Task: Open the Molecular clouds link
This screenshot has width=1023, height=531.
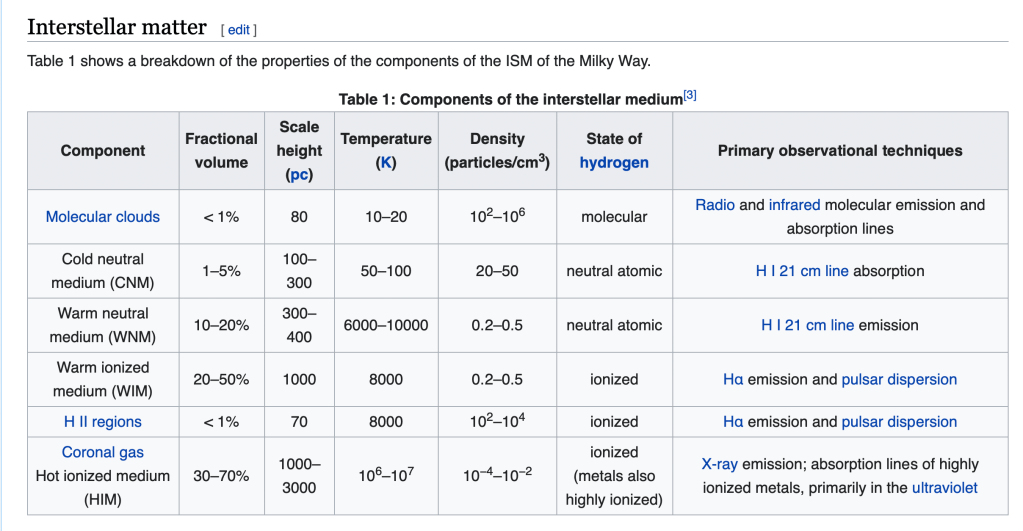Action: tap(103, 217)
